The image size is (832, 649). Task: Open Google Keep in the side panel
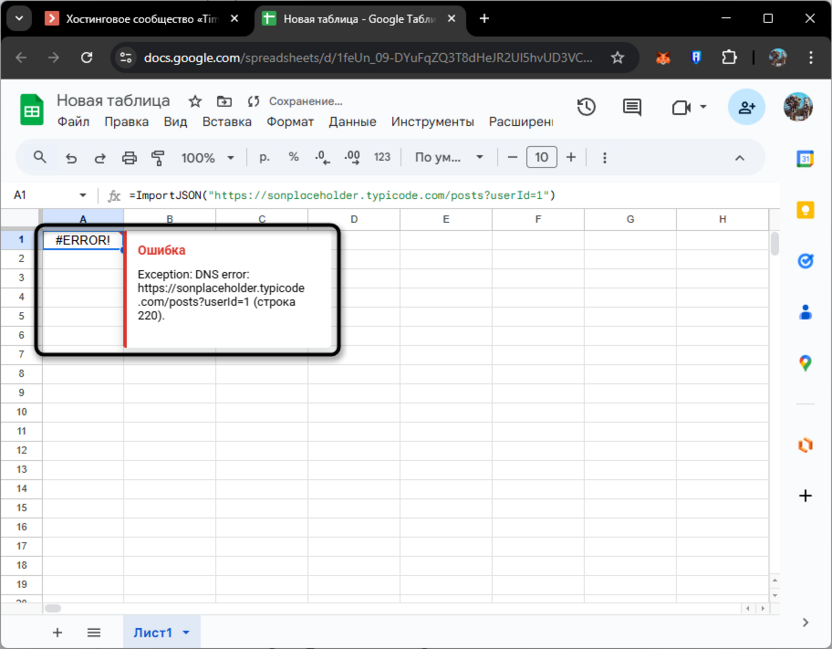[805, 210]
